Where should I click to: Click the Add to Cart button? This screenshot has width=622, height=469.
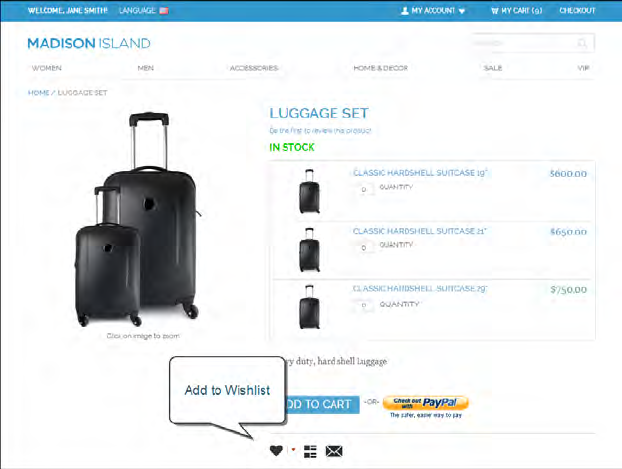pos(319,404)
